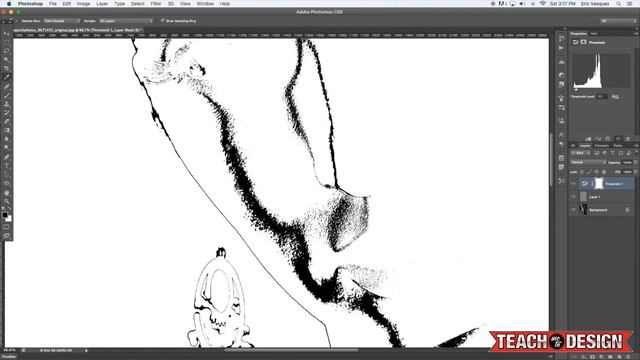Screen dimensions: 640x360
Task: Open the Fill value dropdown arrow
Action: tap(635, 172)
